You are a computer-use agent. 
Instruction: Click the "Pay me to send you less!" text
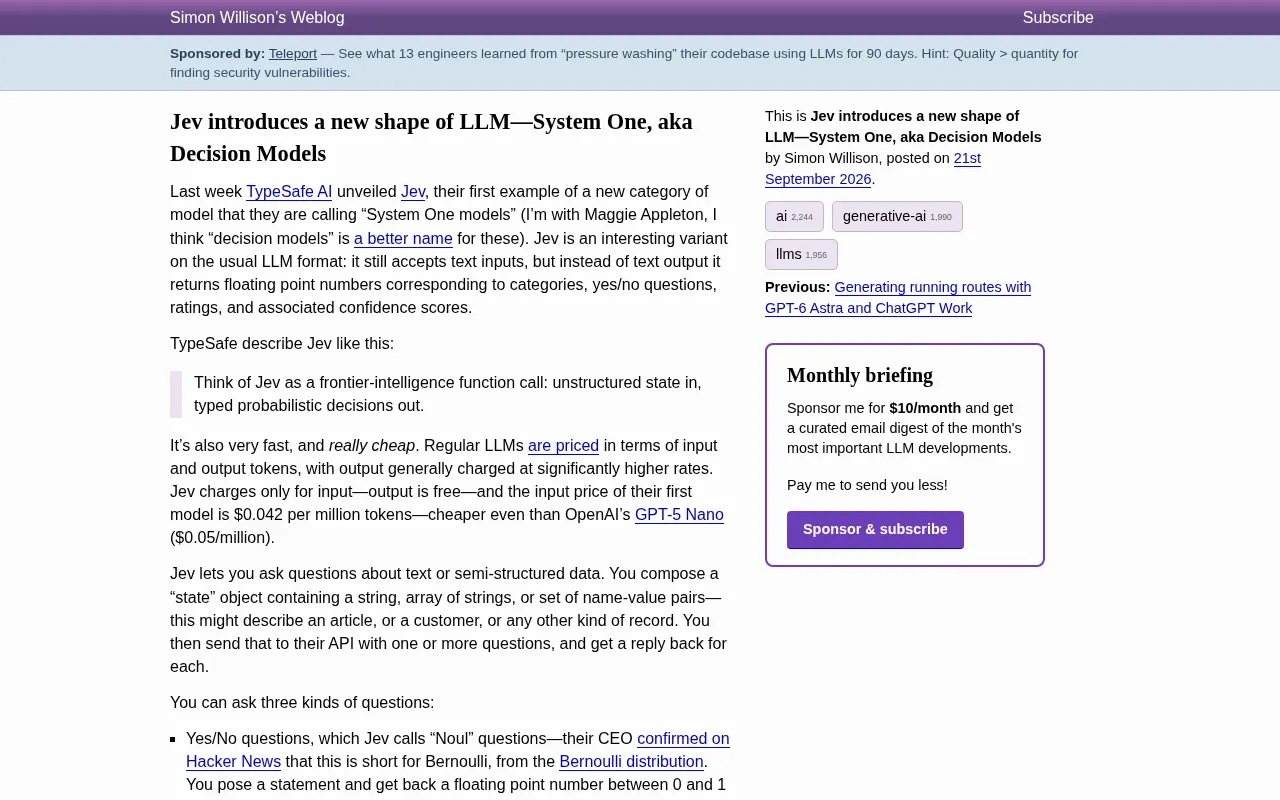[867, 485]
